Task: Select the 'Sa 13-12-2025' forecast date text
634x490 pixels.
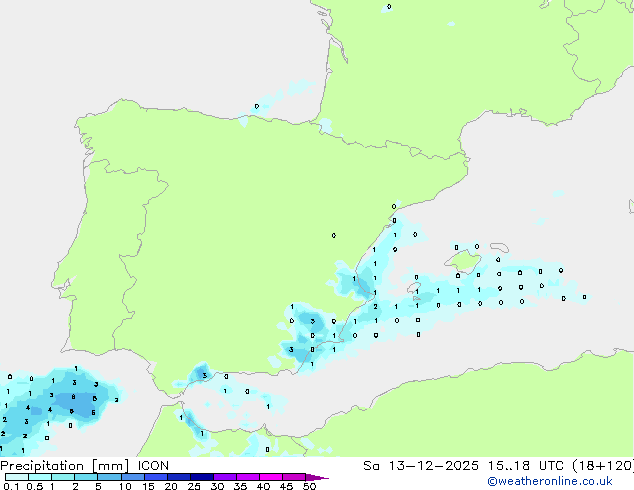Action: (421, 466)
